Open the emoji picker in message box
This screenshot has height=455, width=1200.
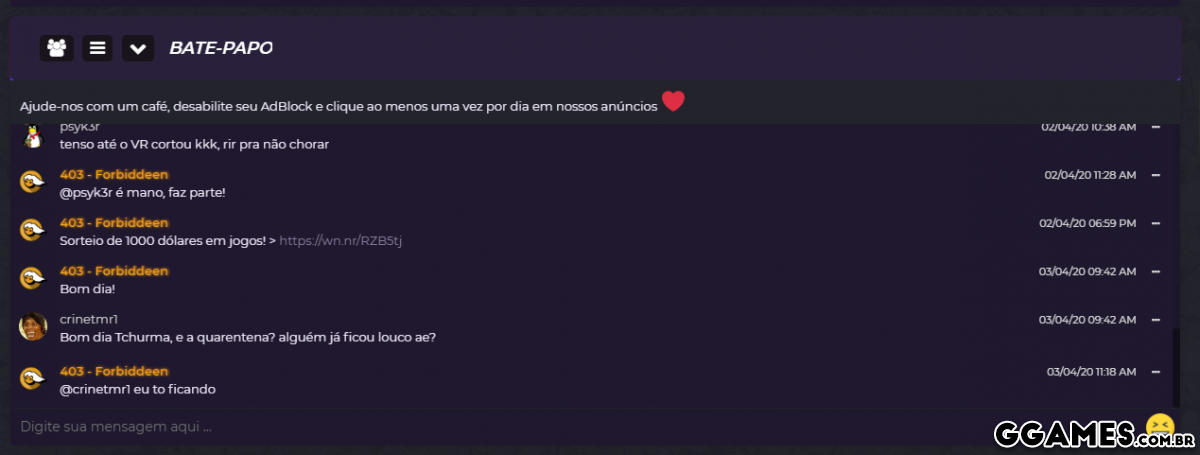[1160, 426]
